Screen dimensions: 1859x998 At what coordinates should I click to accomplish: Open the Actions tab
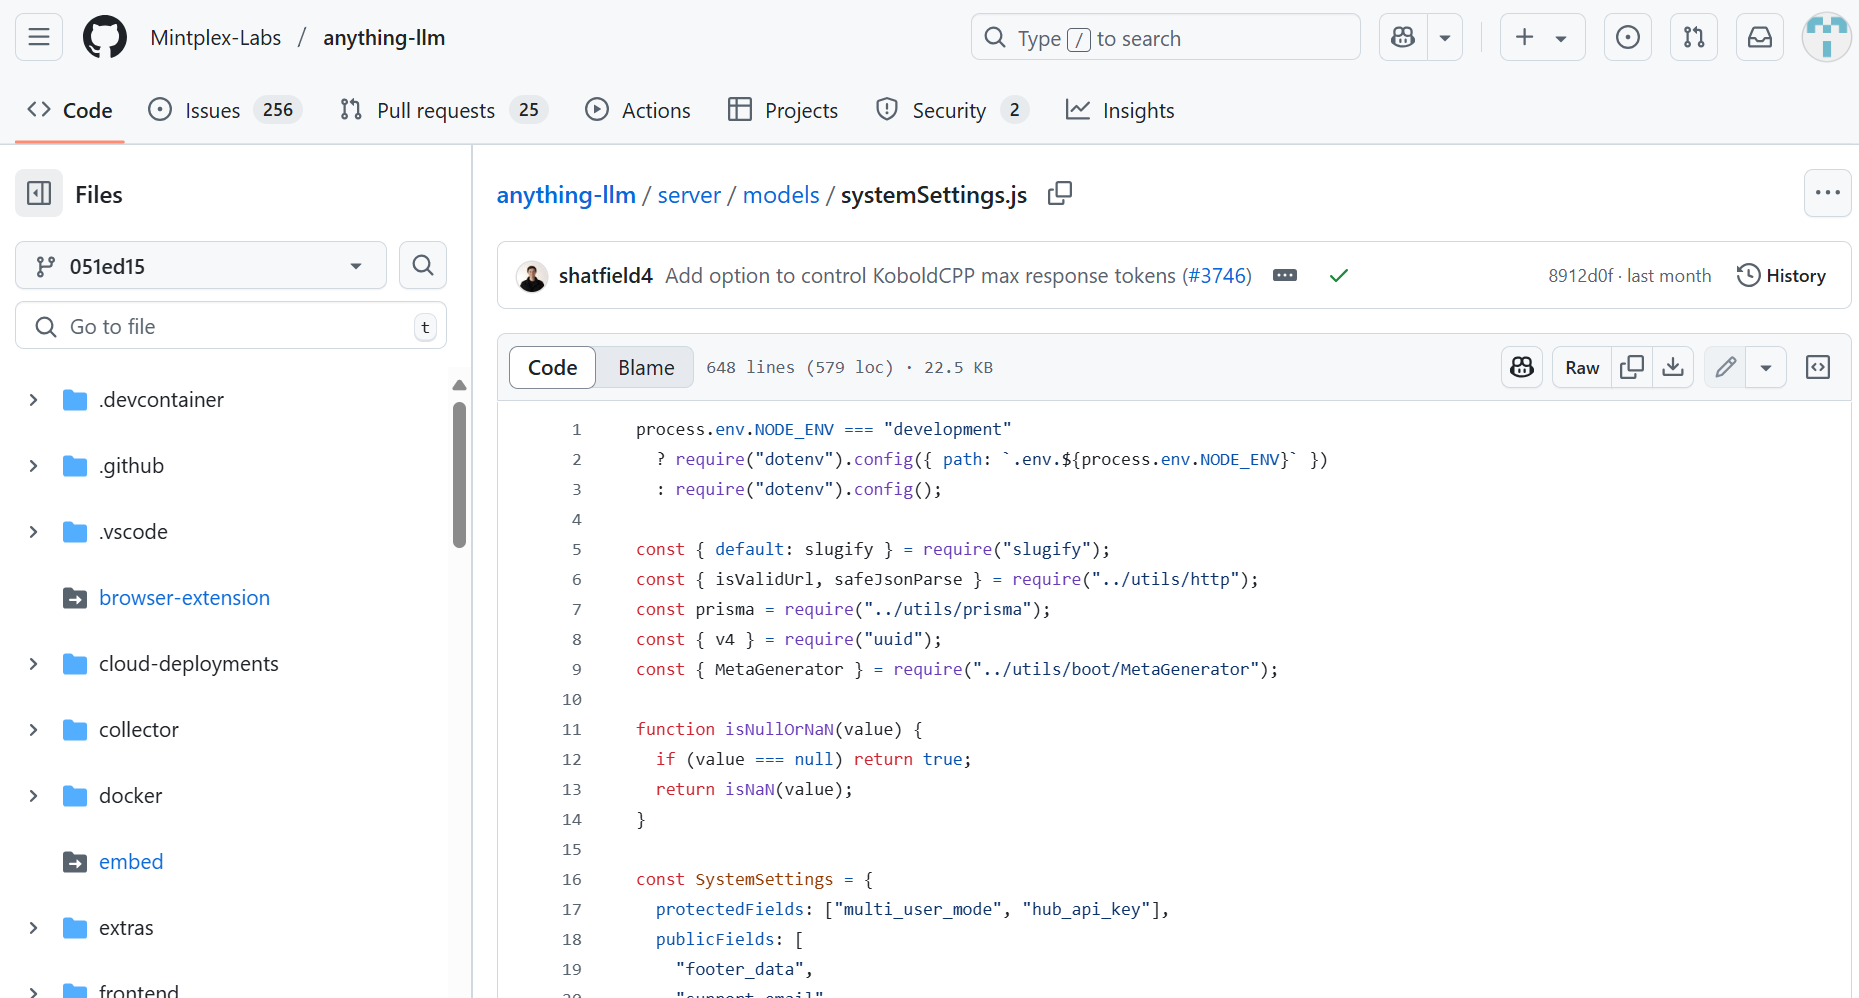[638, 110]
